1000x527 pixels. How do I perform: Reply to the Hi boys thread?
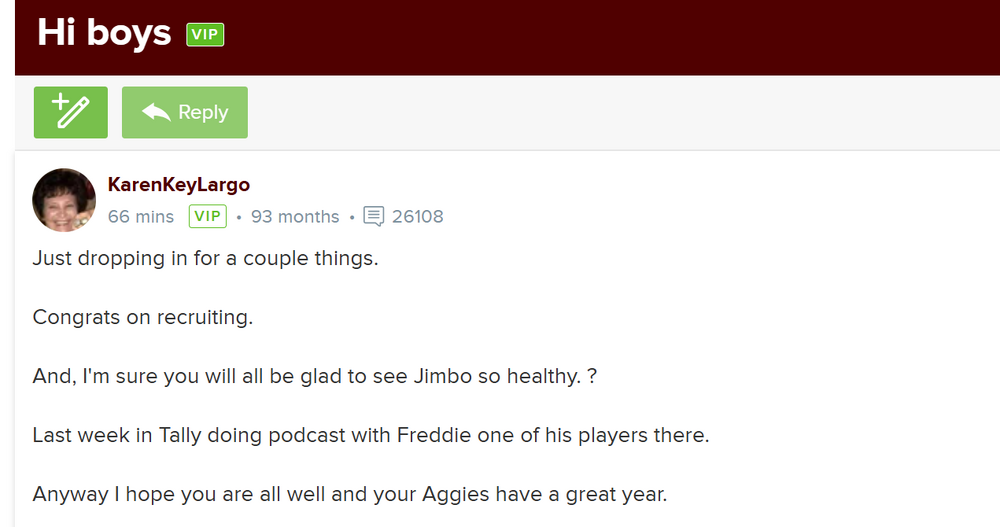[185, 112]
